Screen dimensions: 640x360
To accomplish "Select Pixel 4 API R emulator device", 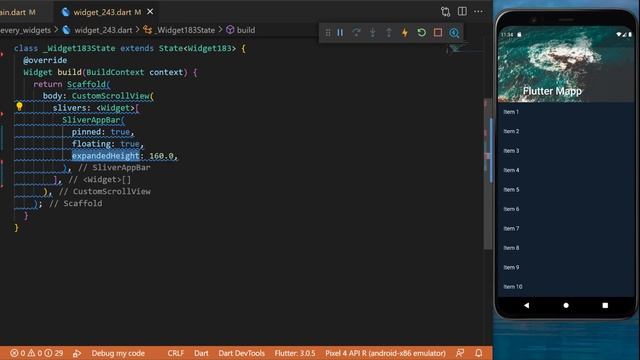I will [385, 353].
